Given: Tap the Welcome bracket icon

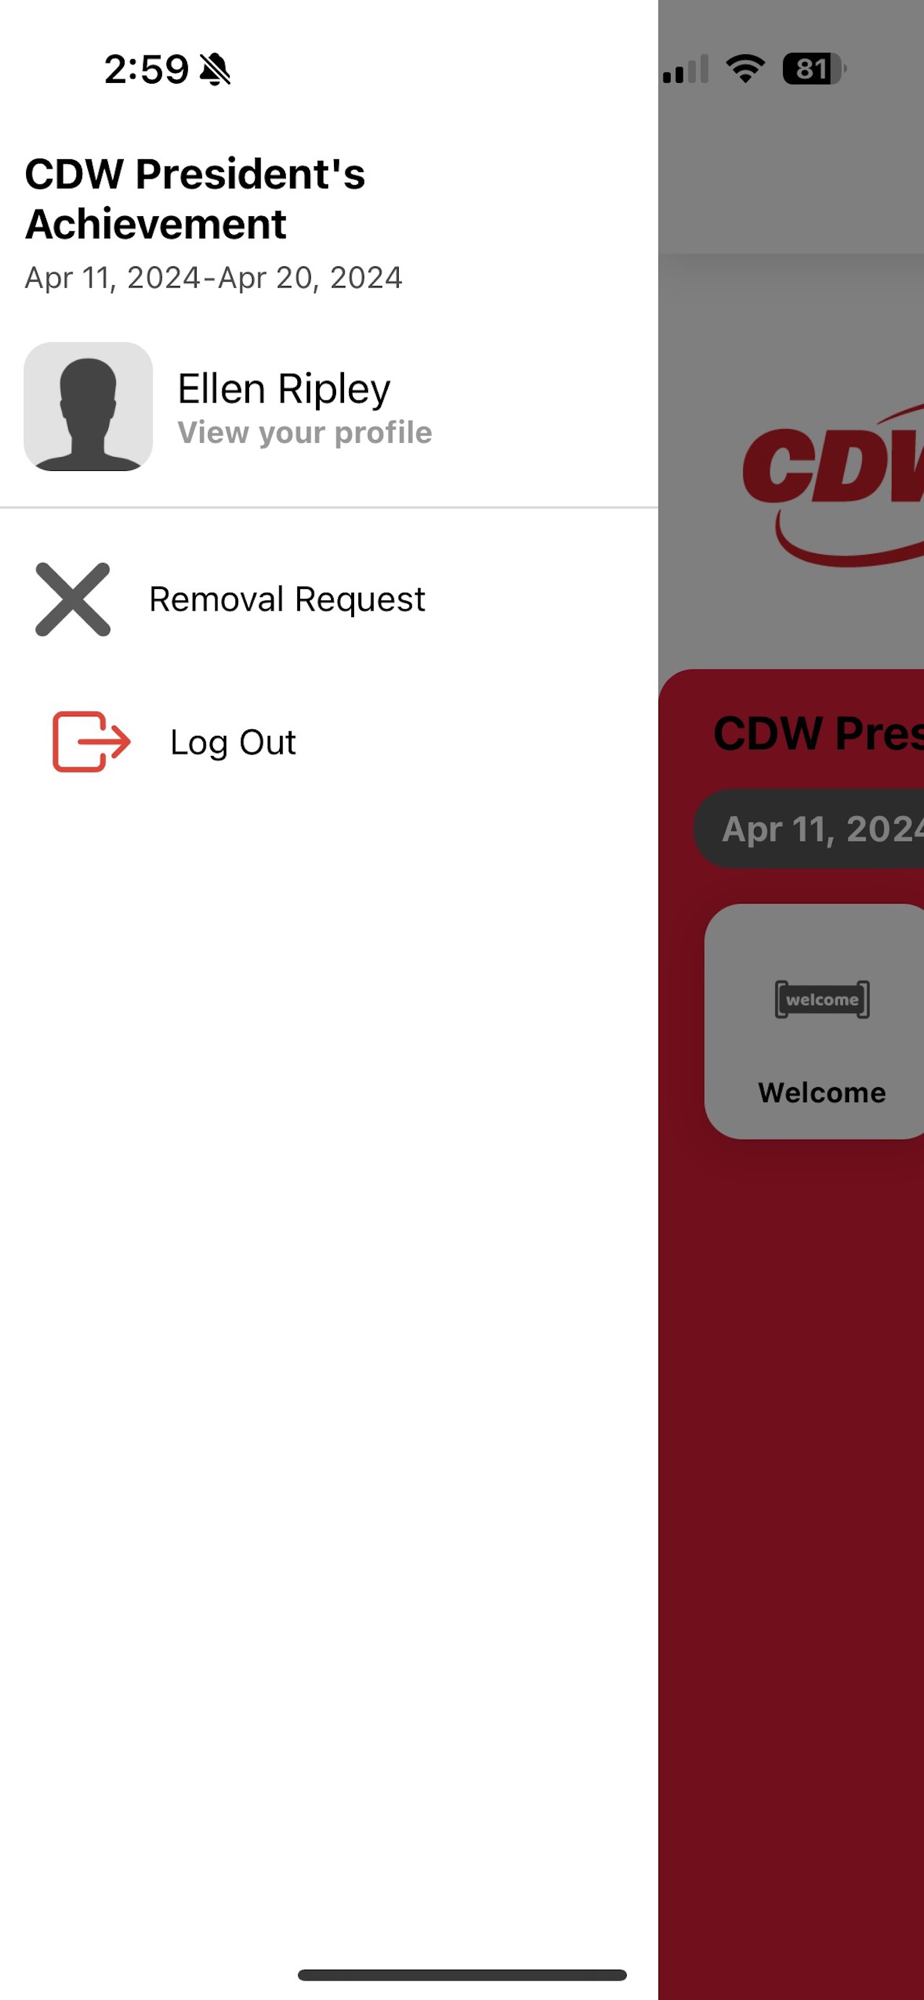Looking at the screenshot, I should click(822, 999).
